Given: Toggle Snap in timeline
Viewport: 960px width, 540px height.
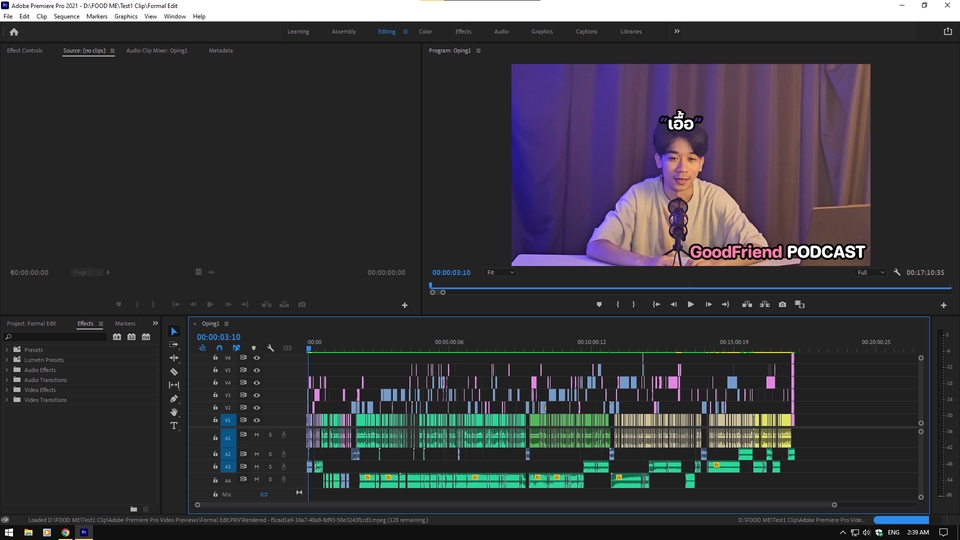Looking at the screenshot, I should coord(219,348).
